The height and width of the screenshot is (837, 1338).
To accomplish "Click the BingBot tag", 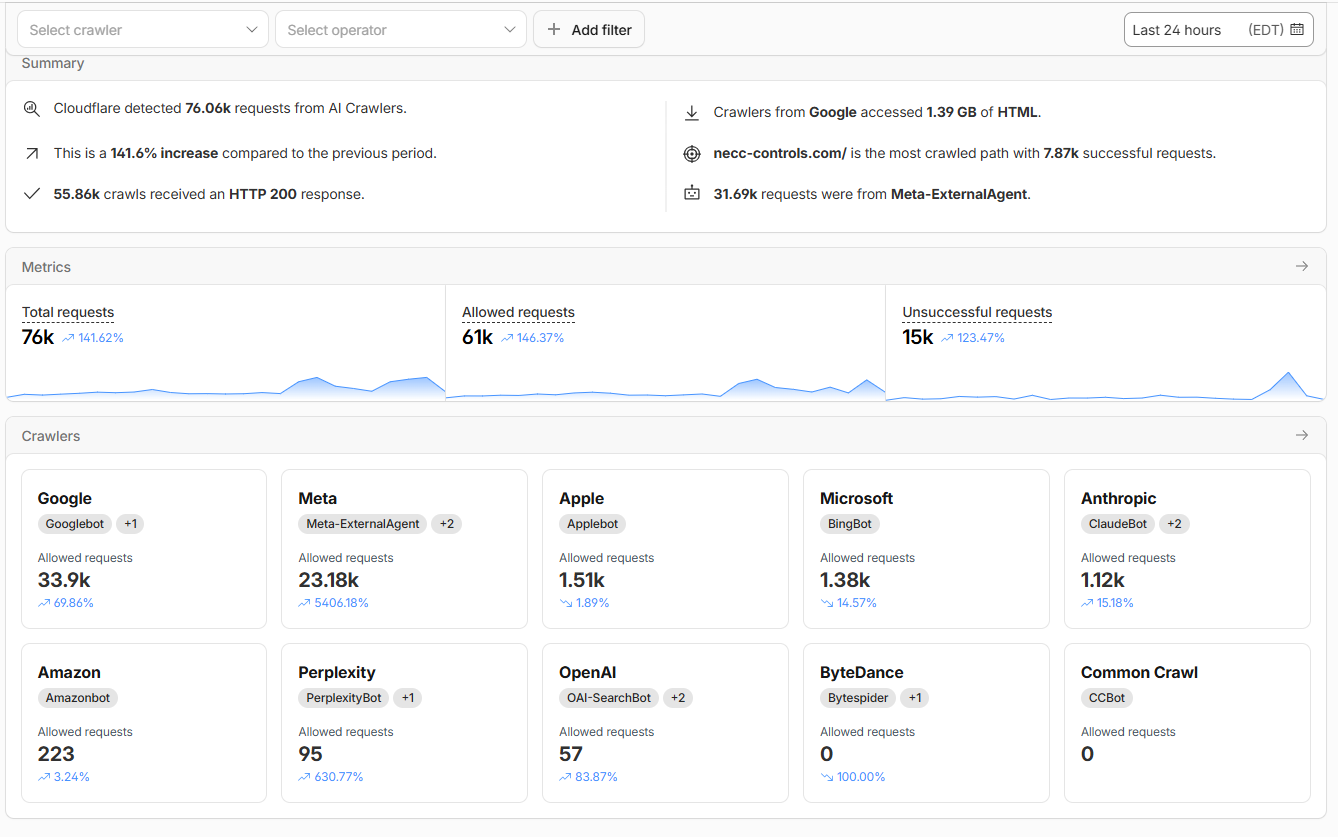I will tap(850, 524).
